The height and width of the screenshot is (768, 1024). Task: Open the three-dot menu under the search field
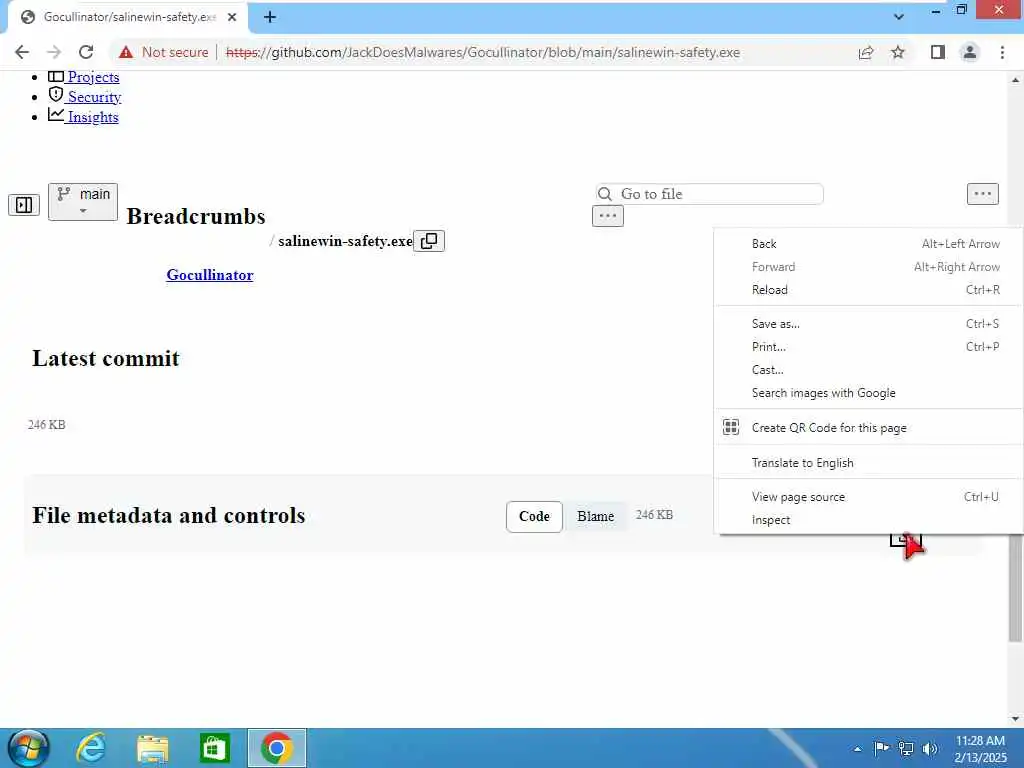608,216
